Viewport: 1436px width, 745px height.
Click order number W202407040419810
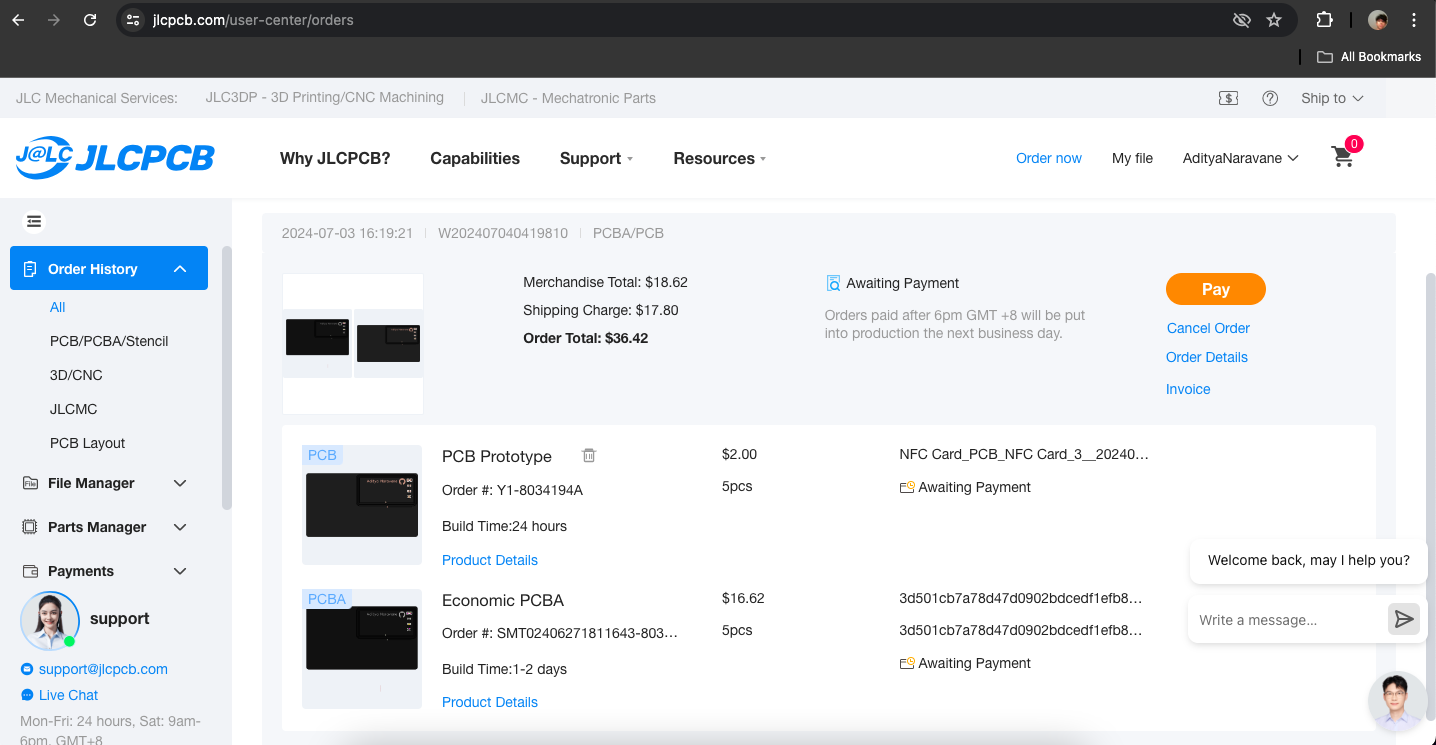[x=503, y=233]
